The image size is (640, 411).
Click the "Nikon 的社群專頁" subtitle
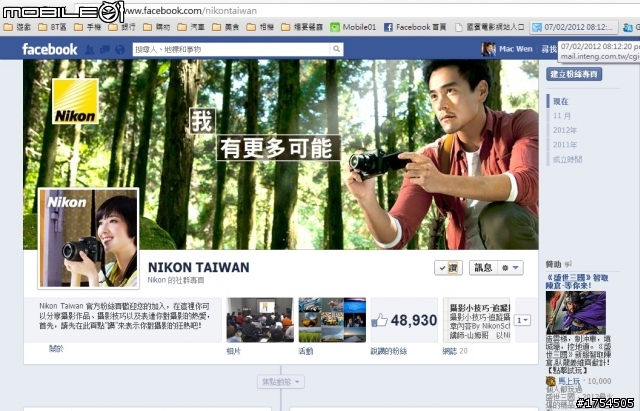click(x=176, y=280)
